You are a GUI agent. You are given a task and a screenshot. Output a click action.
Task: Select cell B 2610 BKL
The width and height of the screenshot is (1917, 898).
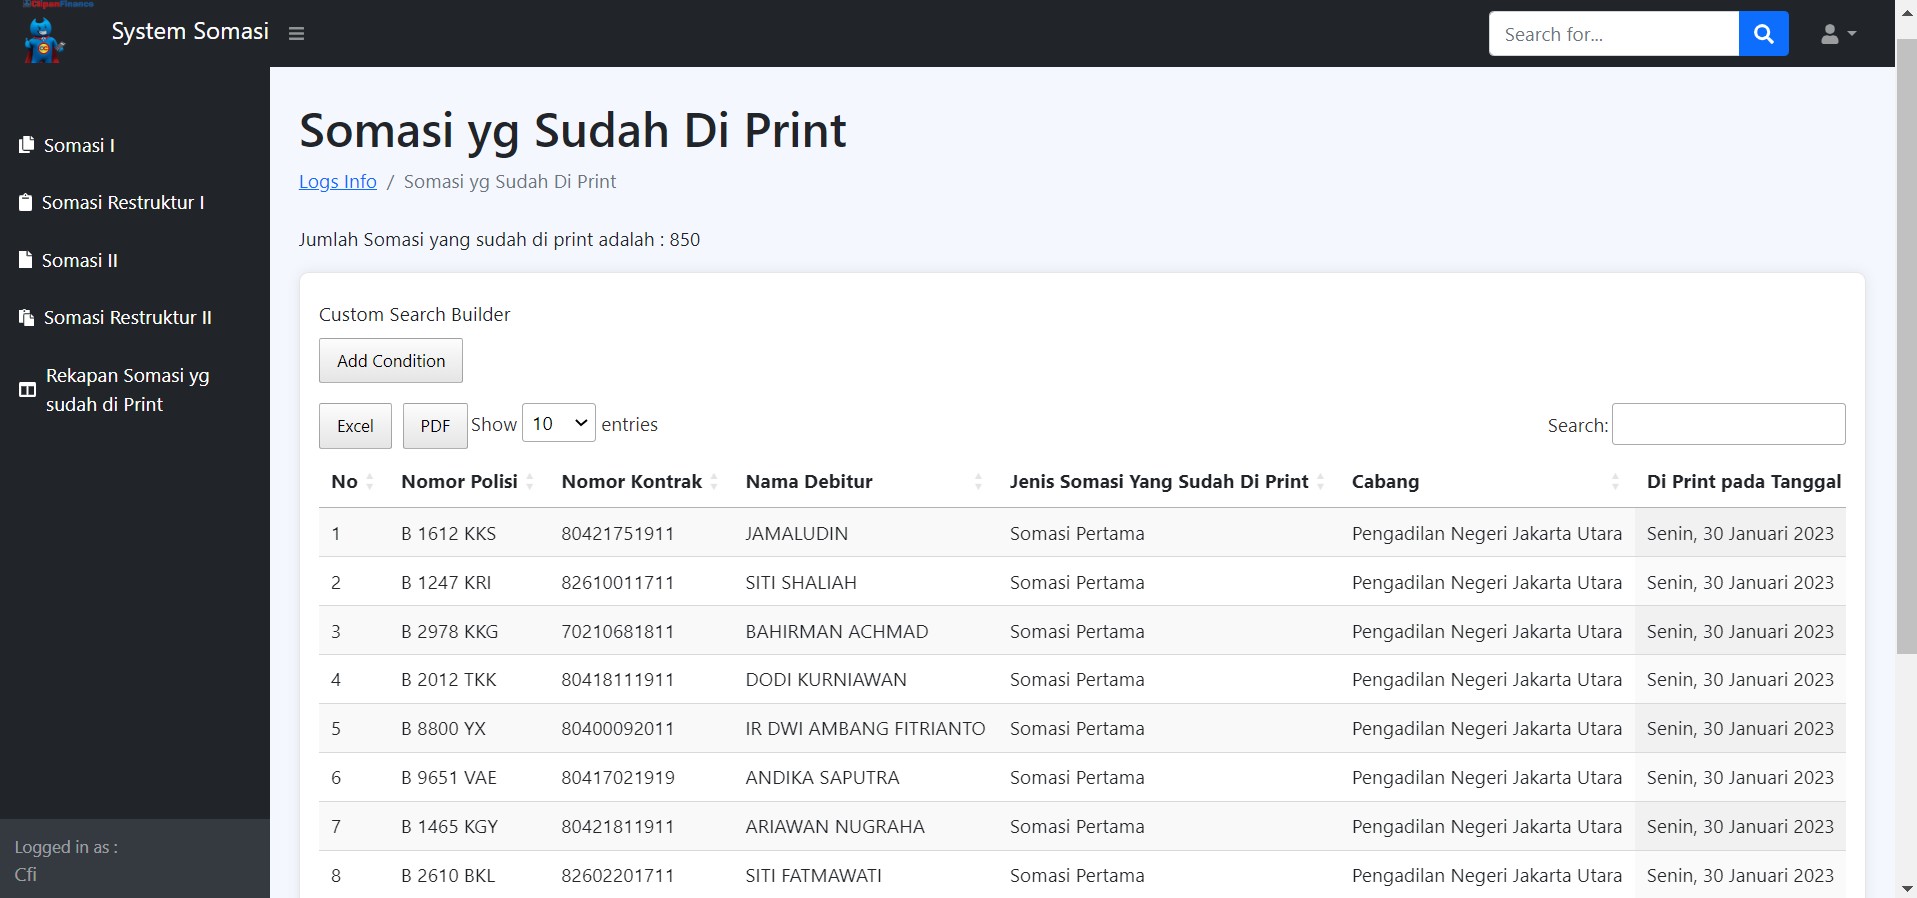[448, 876]
